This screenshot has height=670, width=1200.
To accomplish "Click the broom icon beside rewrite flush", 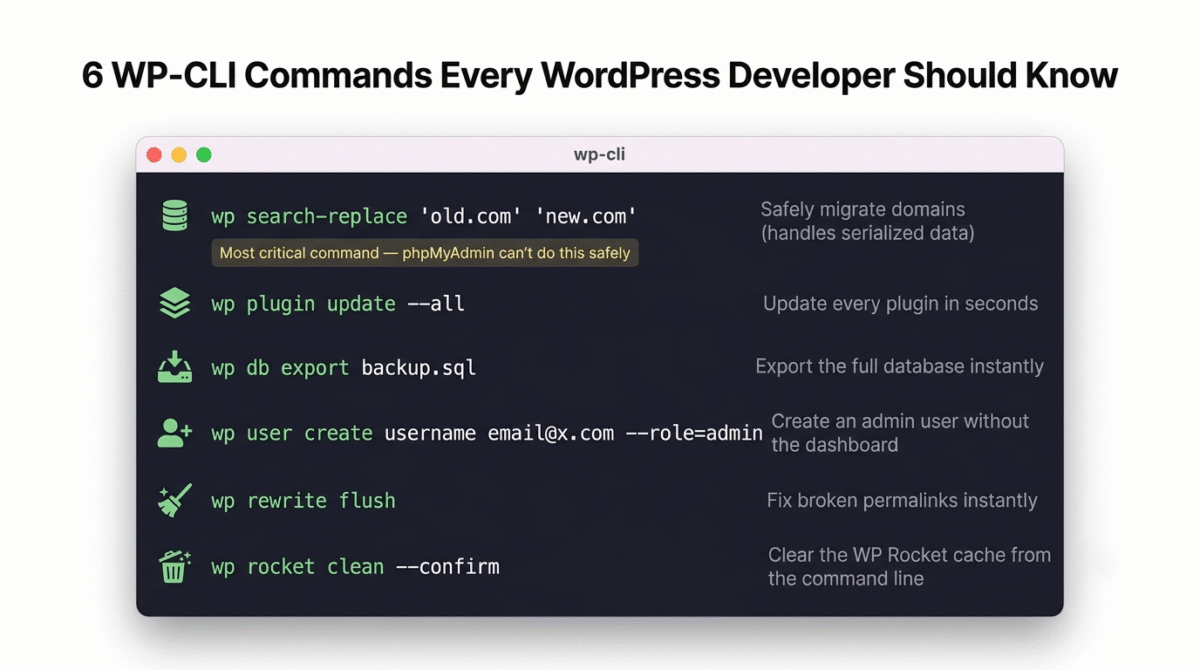I will point(175,500).
